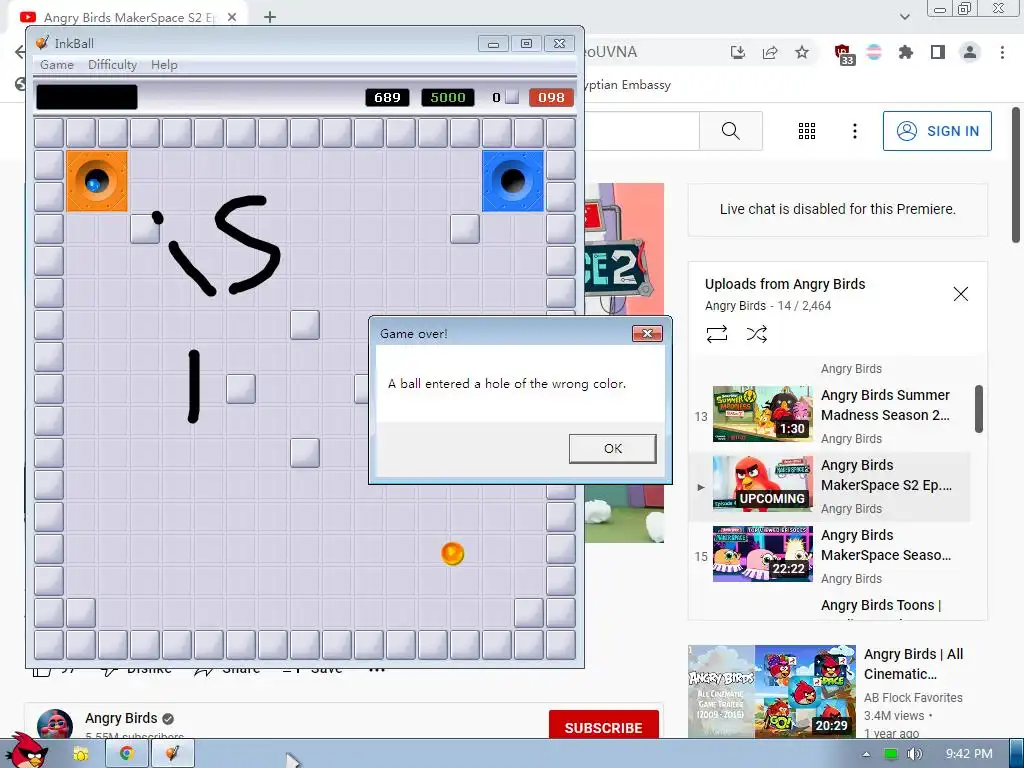Bookmark this page with the star

[x=802, y=52]
